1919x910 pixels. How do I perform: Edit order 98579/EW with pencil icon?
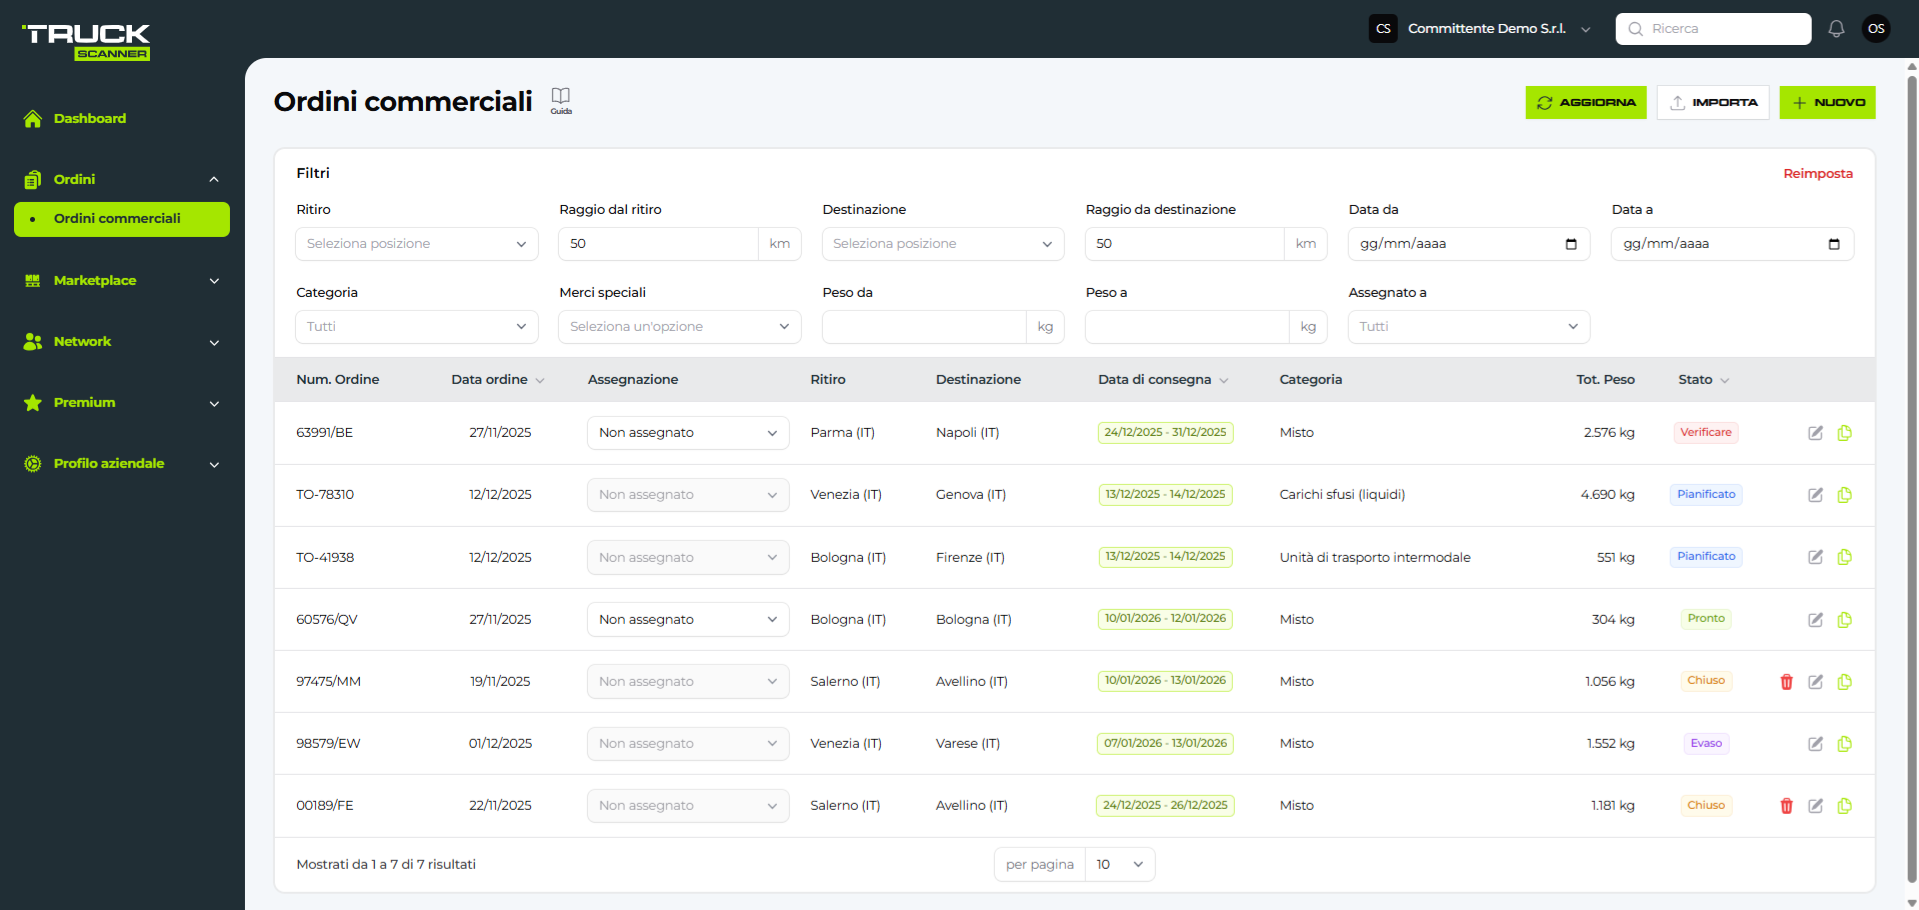click(x=1815, y=744)
